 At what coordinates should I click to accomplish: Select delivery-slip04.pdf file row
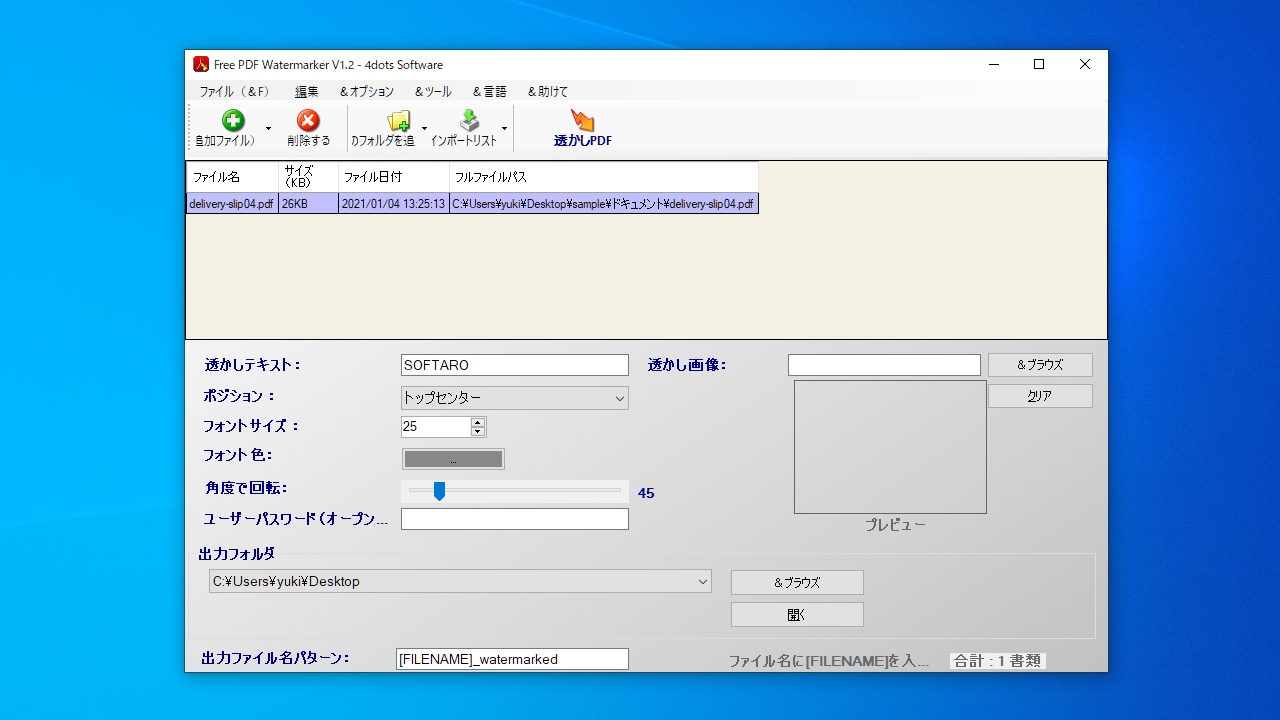tap(472, 203)
